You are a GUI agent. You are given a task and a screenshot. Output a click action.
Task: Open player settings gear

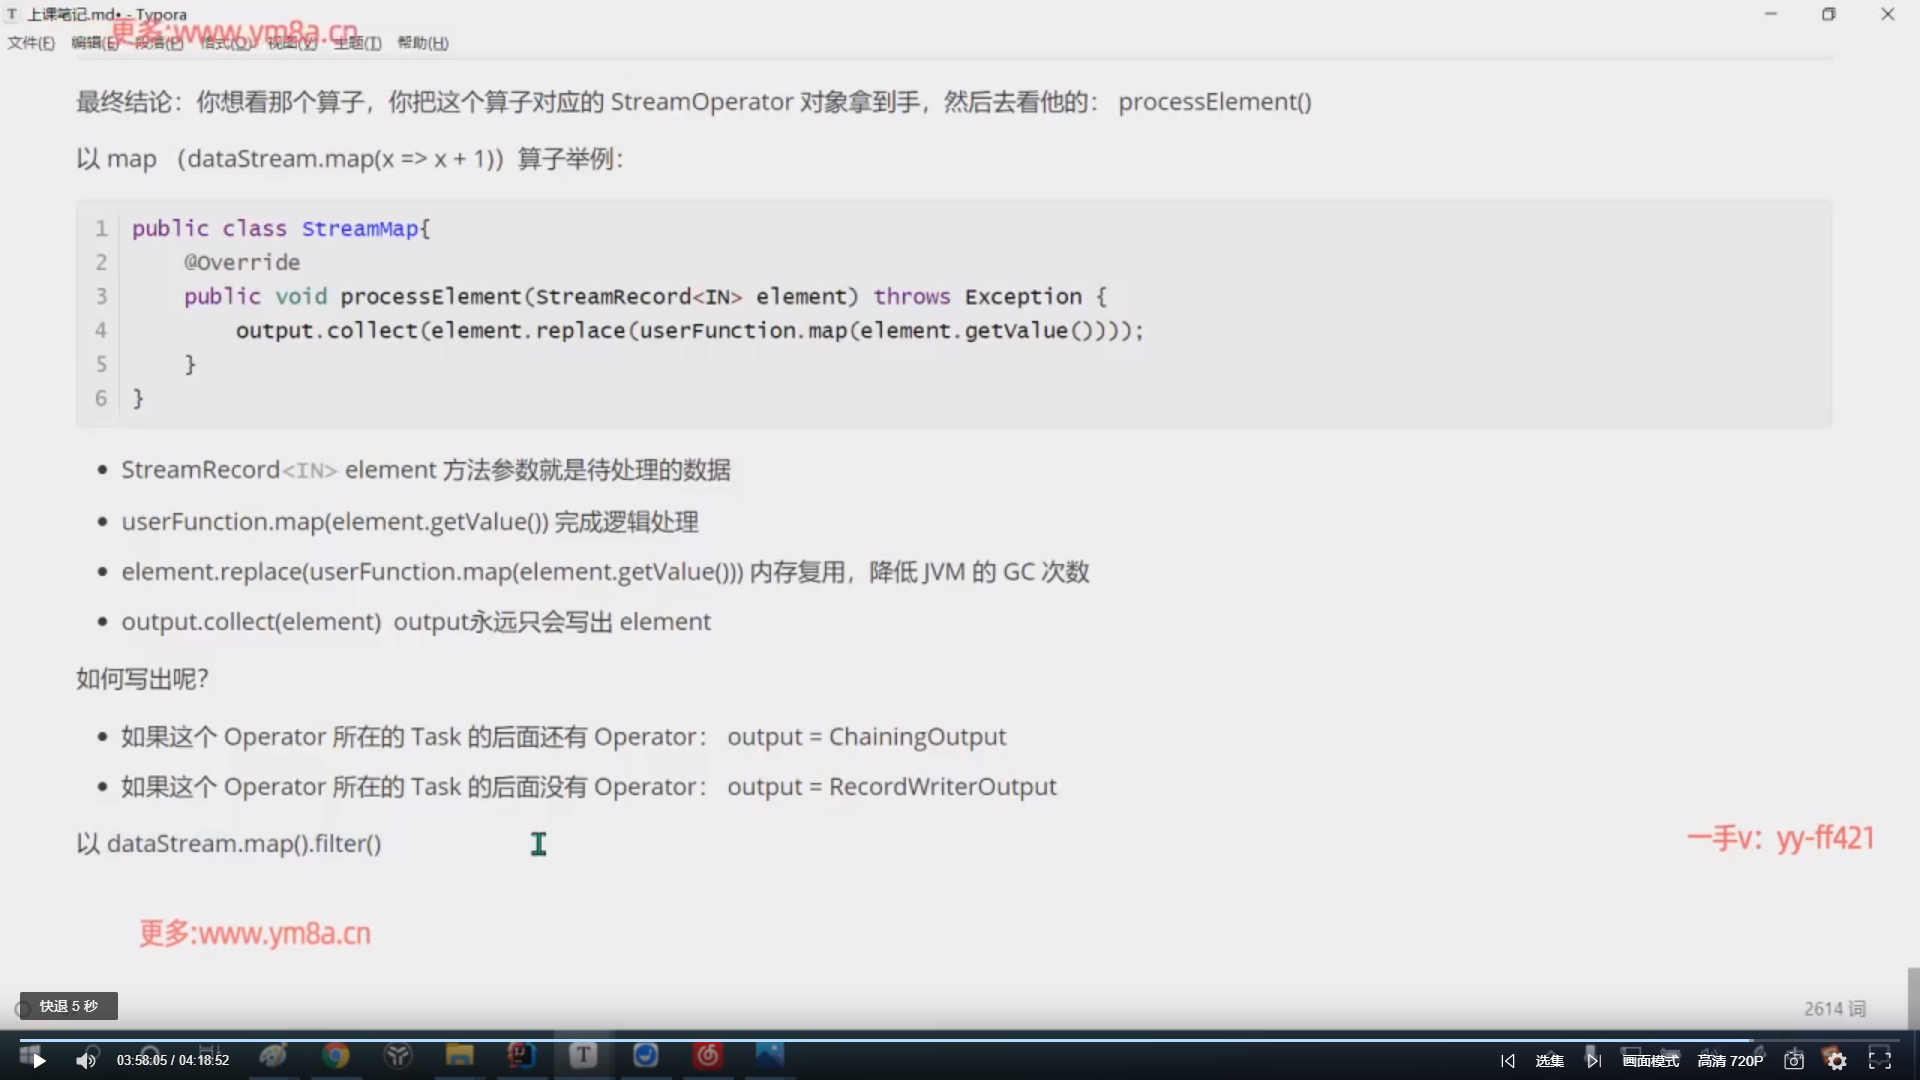click(1837, 1061)
